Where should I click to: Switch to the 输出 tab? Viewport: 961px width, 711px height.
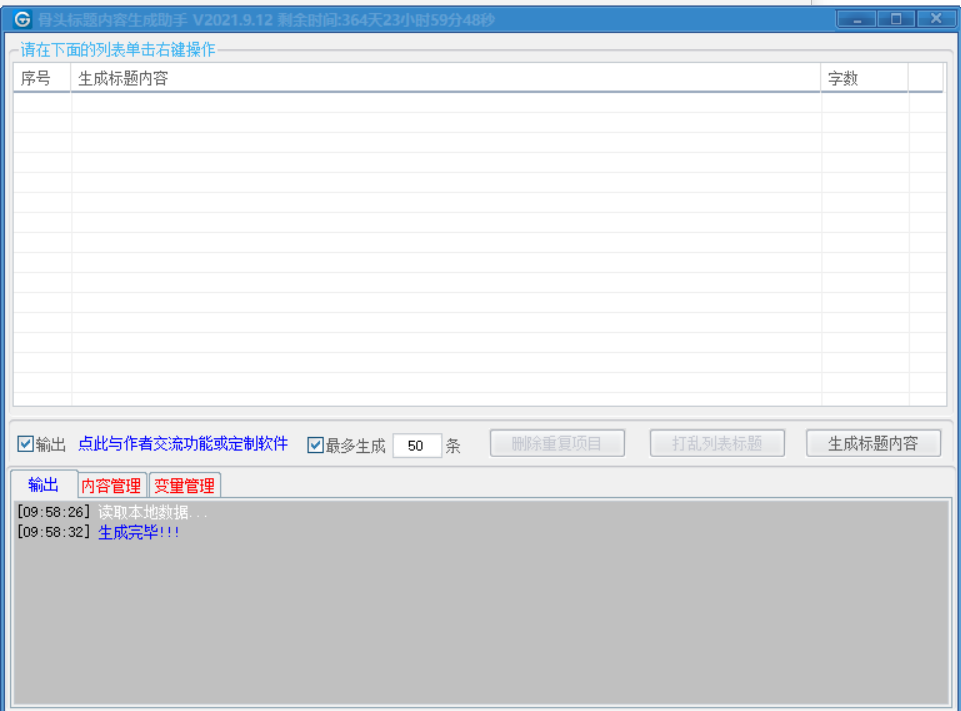pyautogui.click(x=44, y=485)
